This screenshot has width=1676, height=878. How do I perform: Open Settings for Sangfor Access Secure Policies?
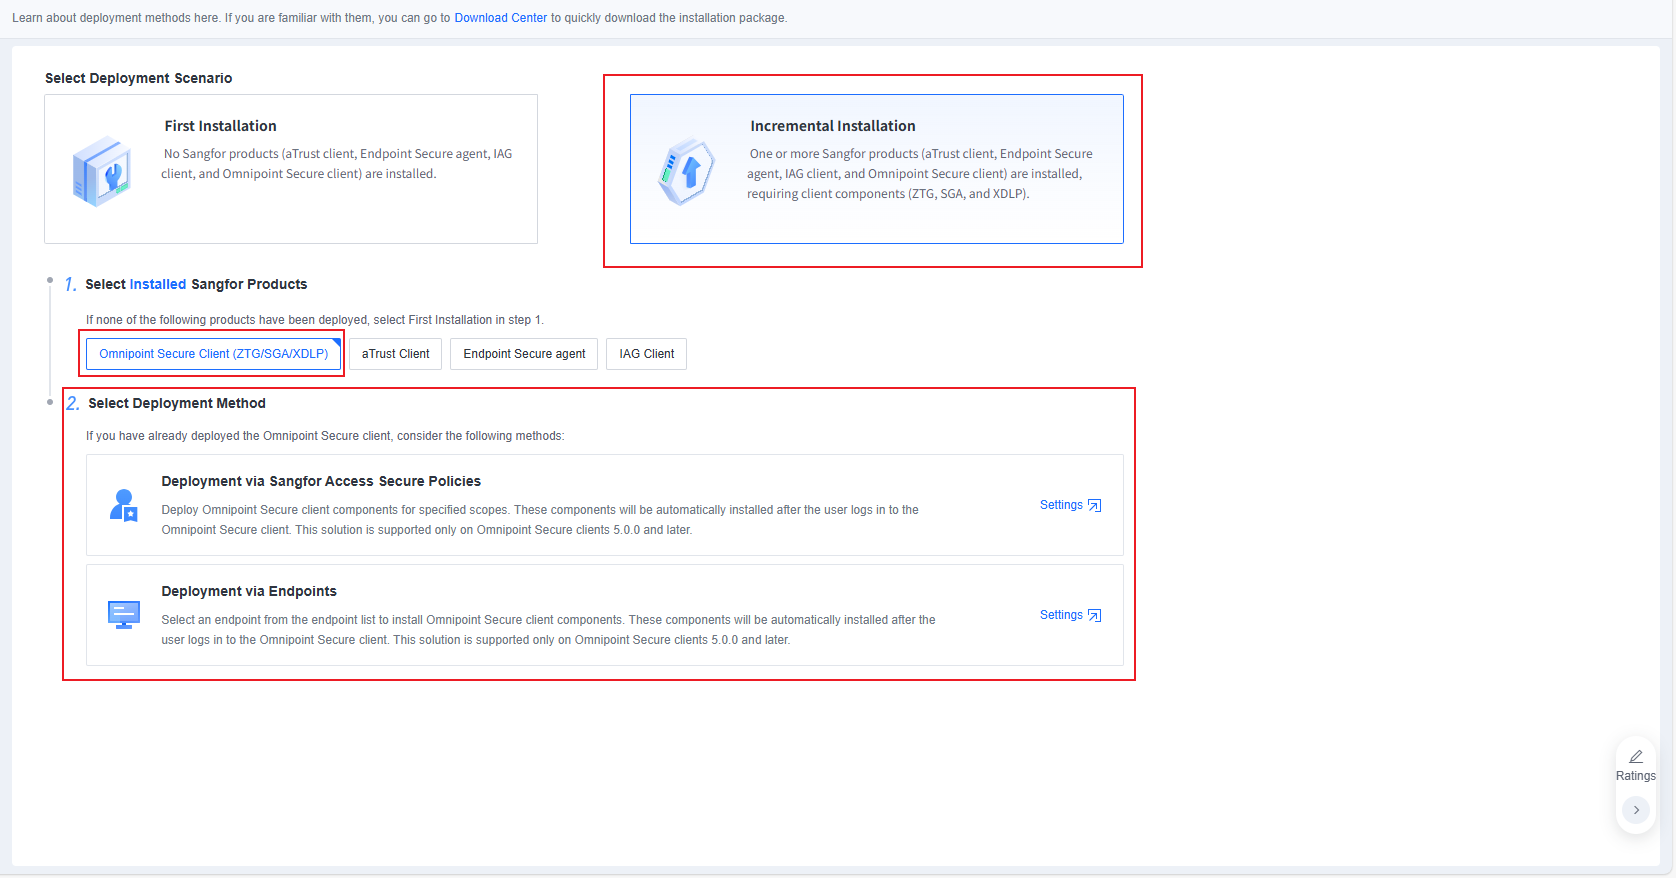tap(1061, 505)
